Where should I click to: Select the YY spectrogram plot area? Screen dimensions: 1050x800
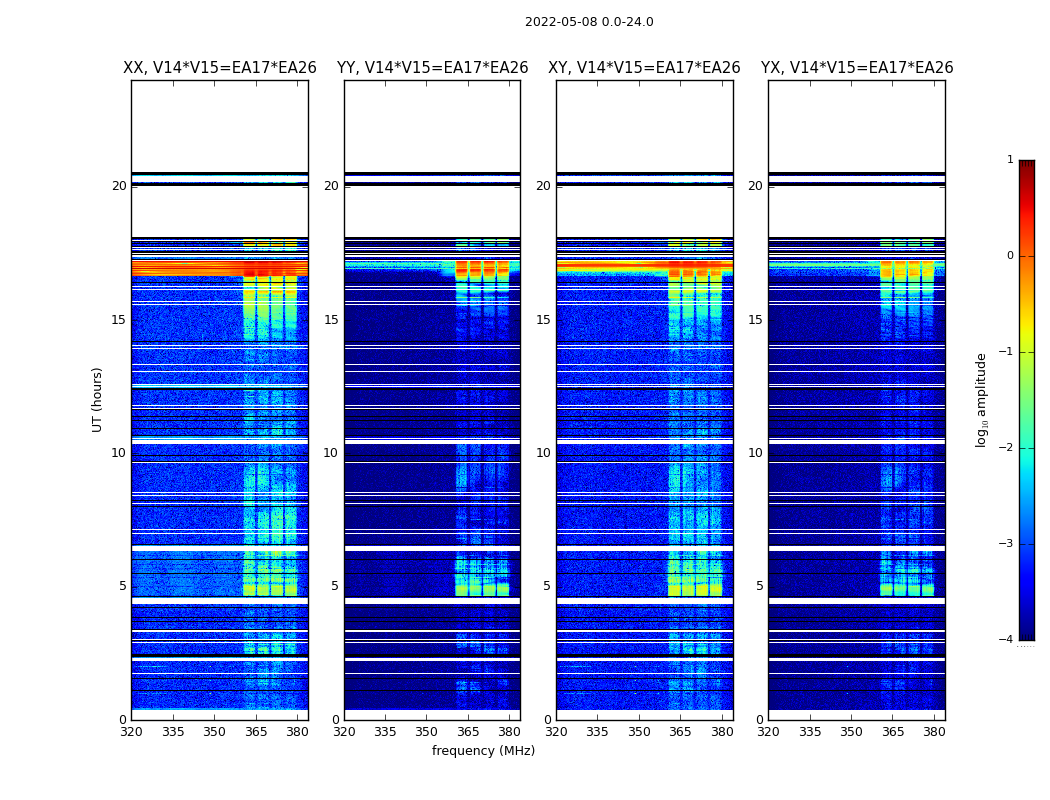[432, 400]
